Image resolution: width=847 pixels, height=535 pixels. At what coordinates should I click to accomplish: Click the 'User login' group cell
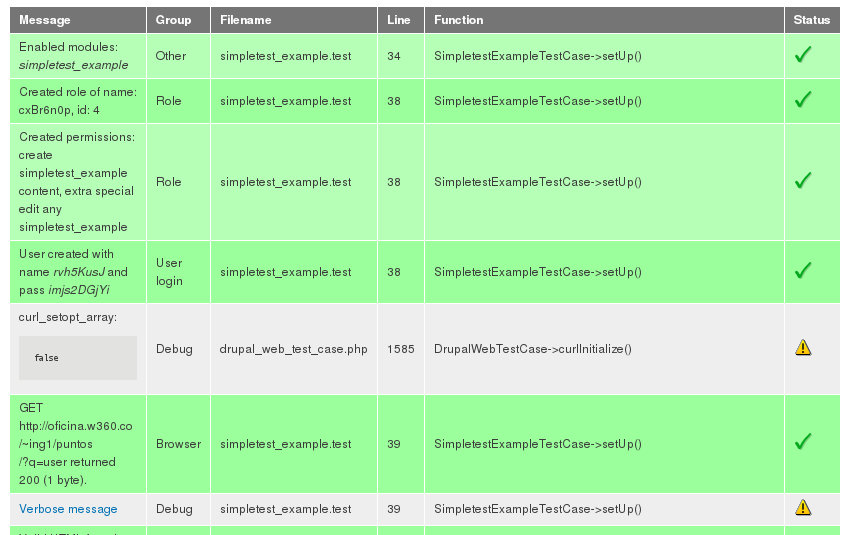click(170, 272)
